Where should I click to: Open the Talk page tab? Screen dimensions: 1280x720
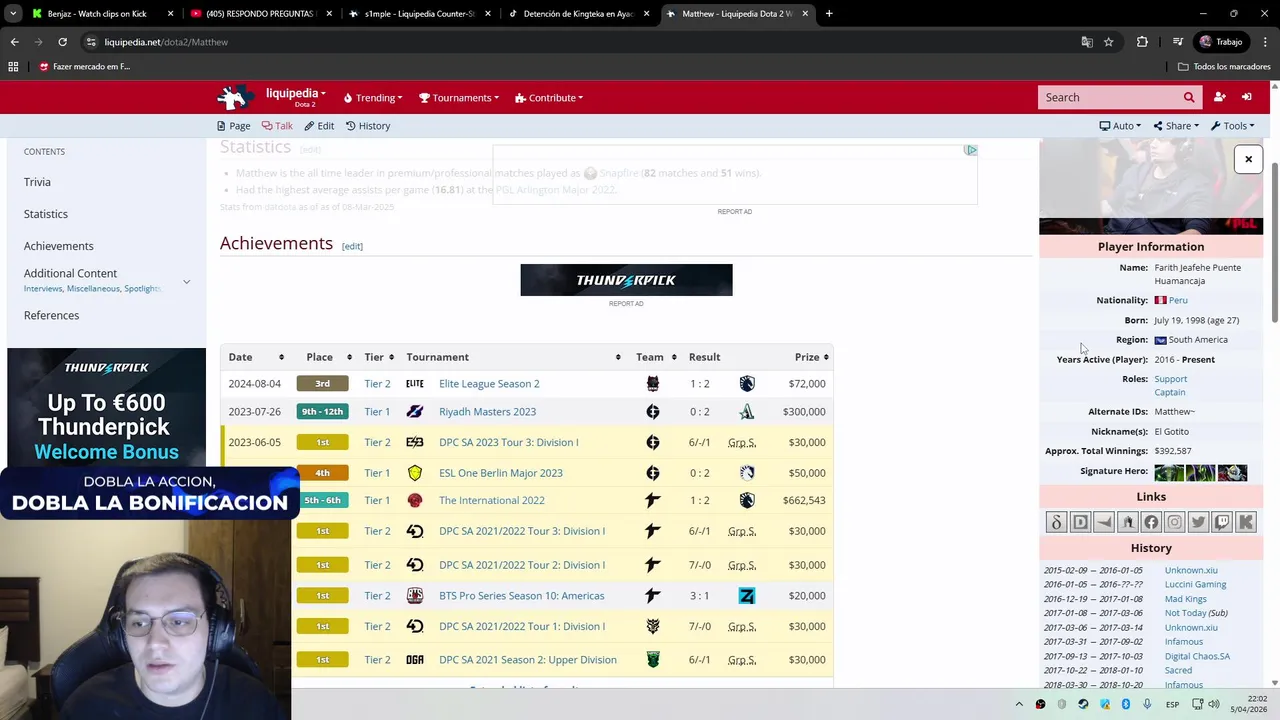[277, 126]
